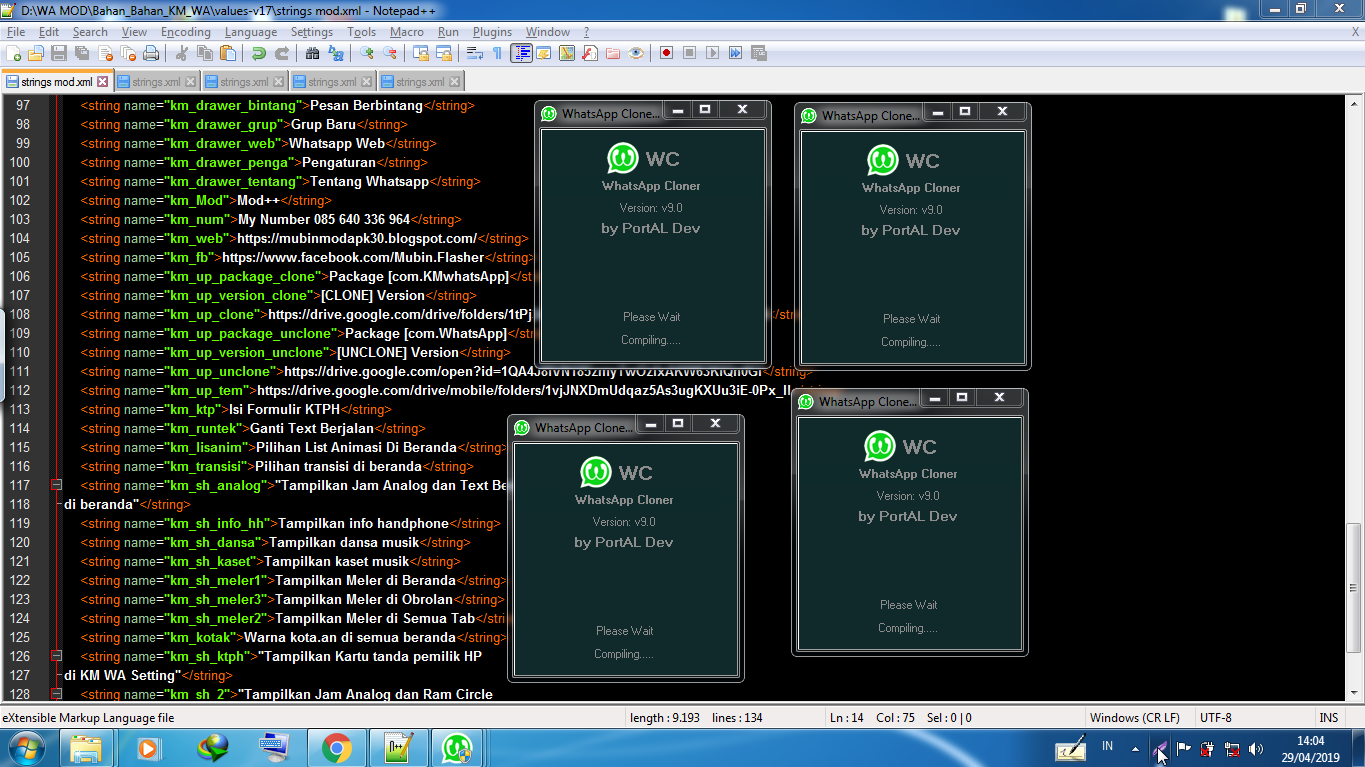Open the File menu
The width and height of the screenshot is (1365, 767).
(16, 32)
